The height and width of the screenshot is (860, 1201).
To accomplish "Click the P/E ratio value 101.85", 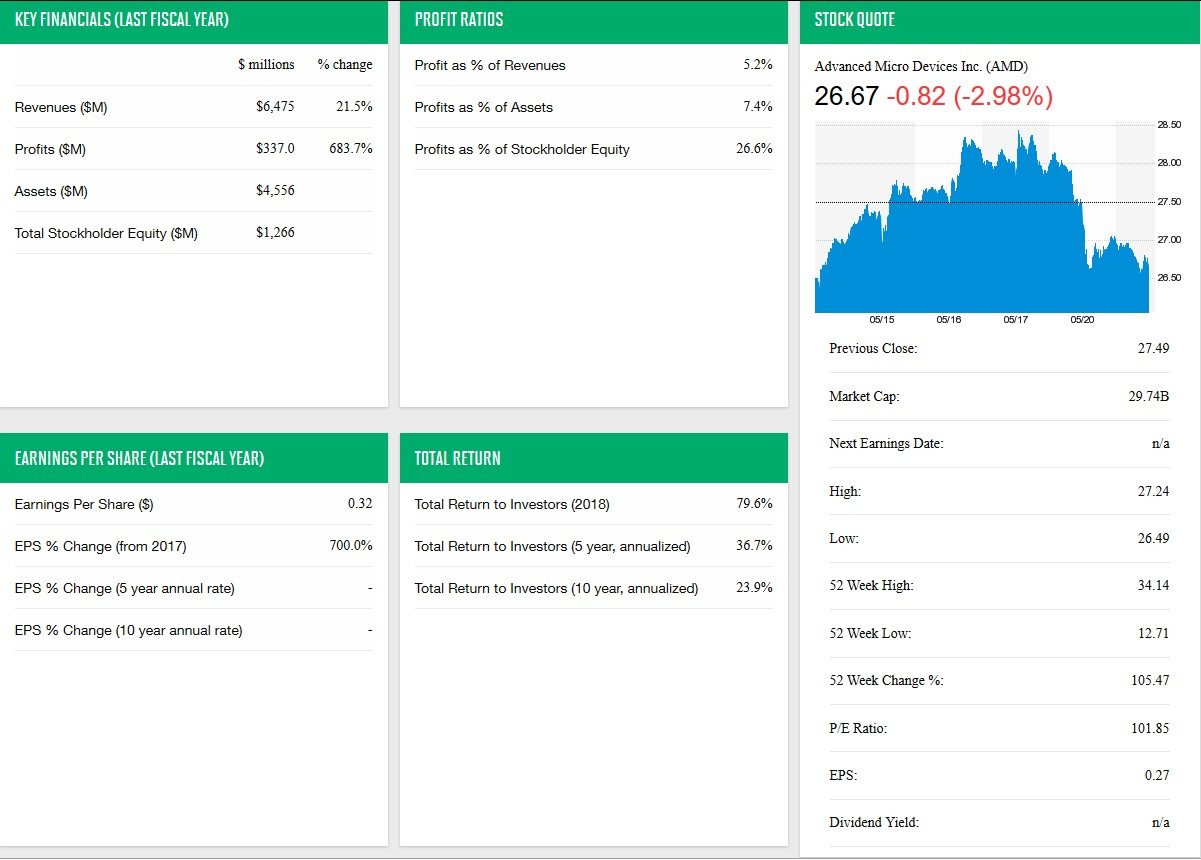I will tap(1150, 728).
